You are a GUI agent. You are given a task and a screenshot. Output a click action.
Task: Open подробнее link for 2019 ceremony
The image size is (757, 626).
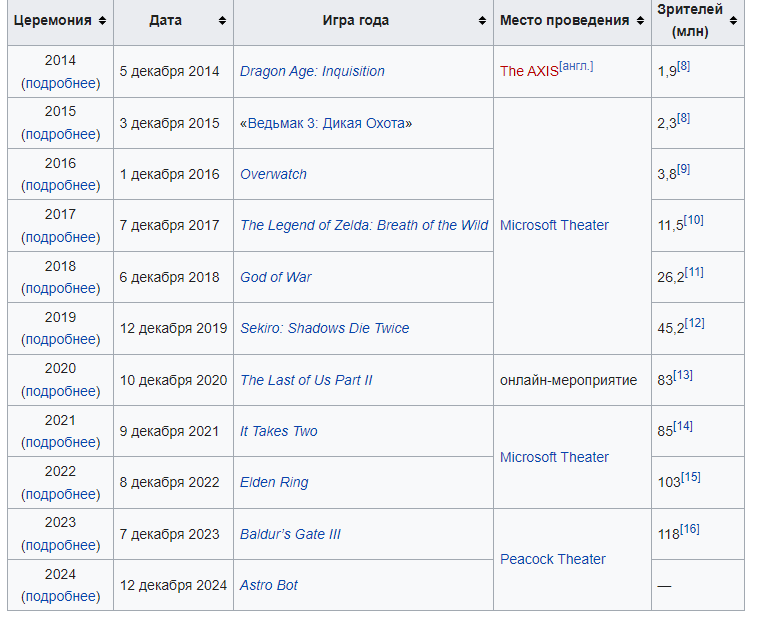tap(60, 339)
